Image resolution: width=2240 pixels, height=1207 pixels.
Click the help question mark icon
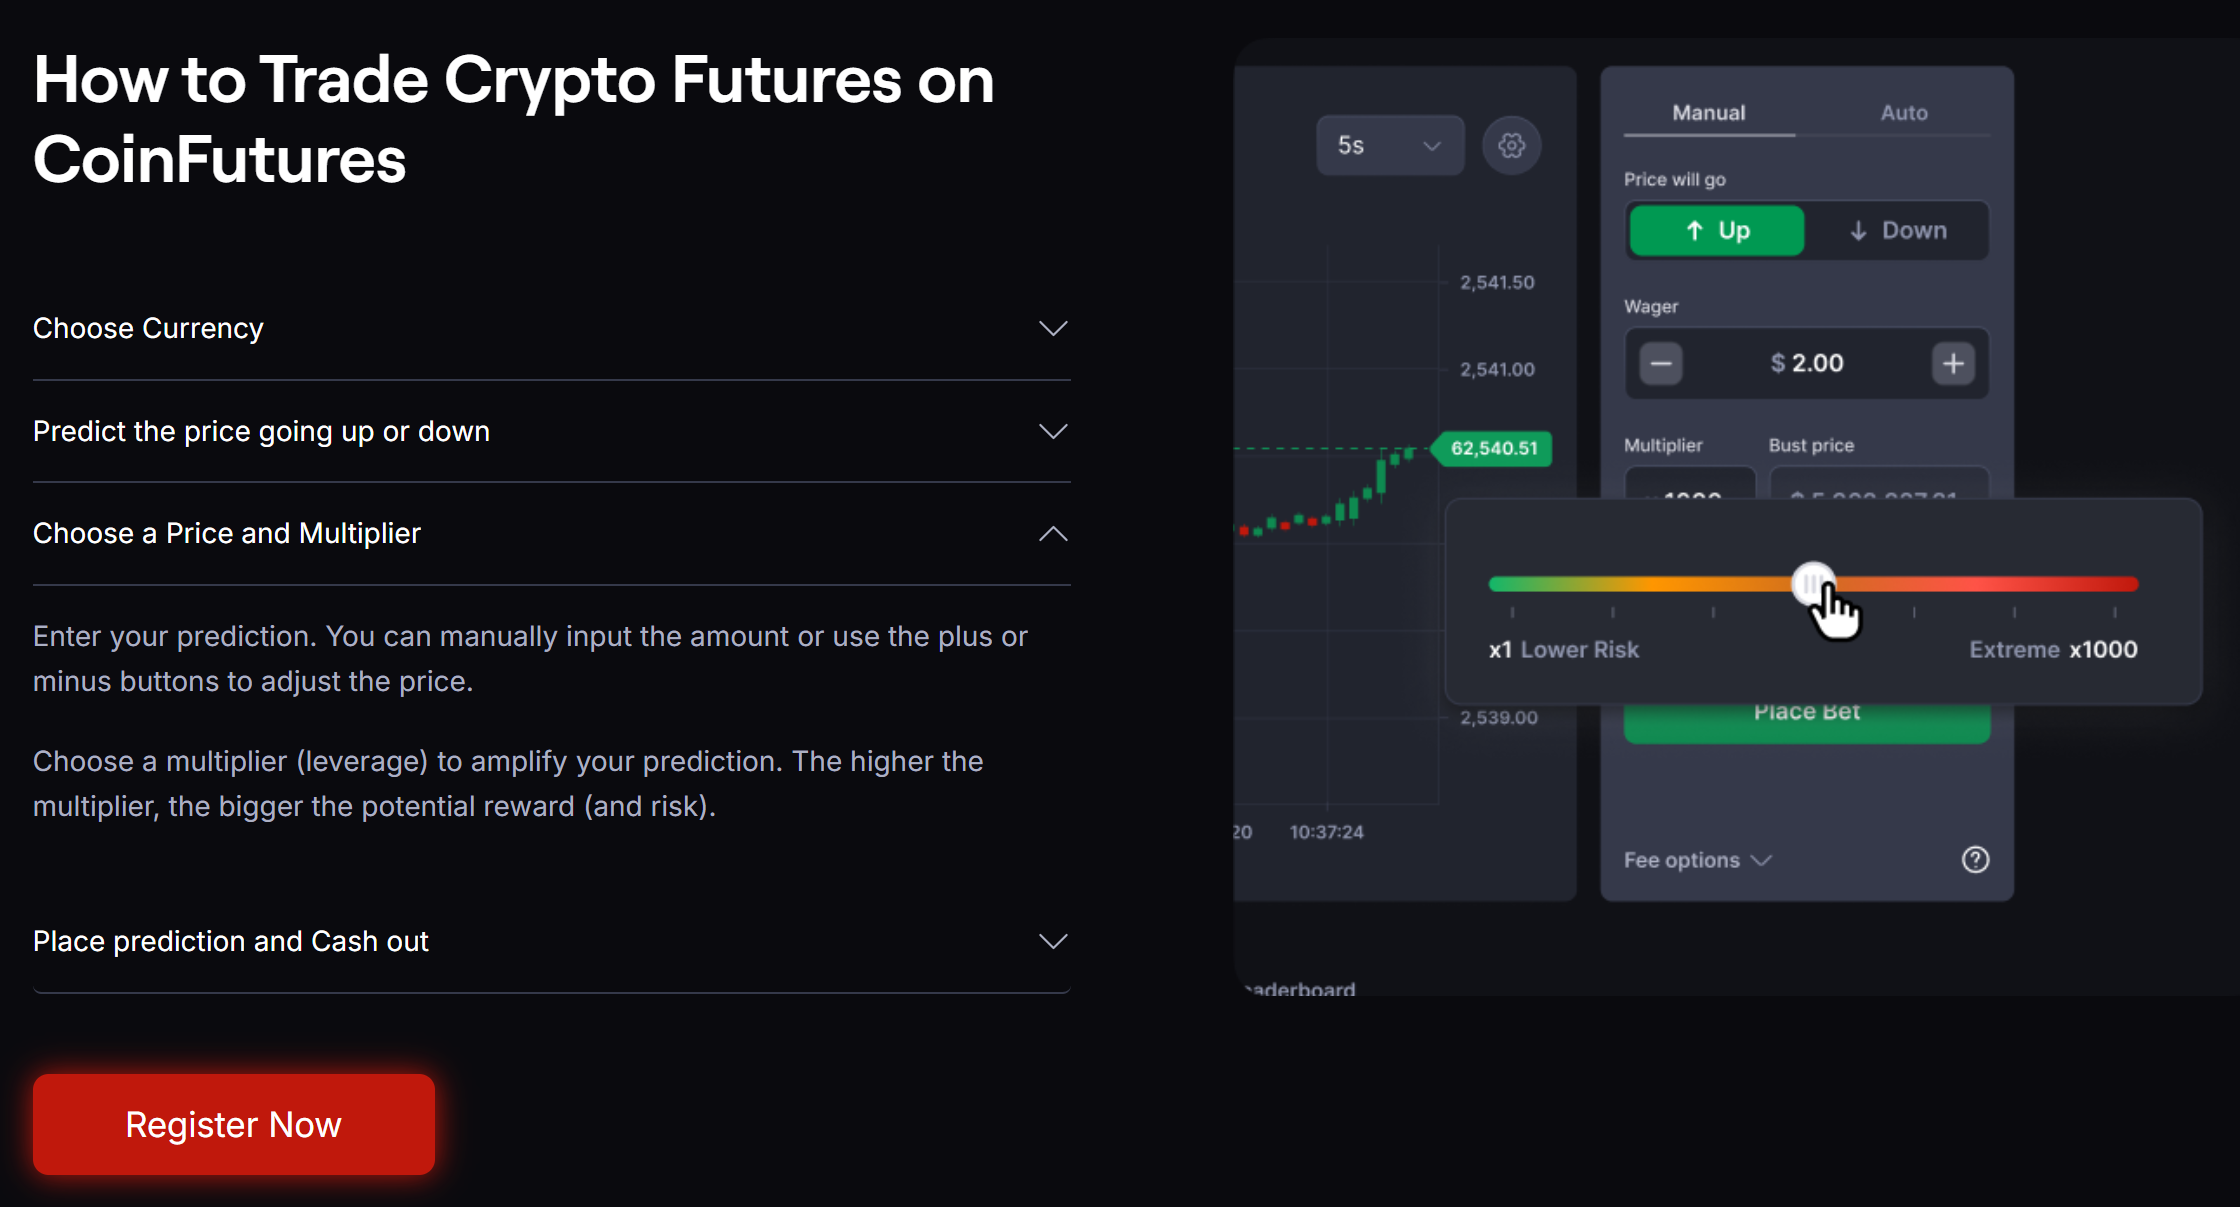tap(1974, 860)
